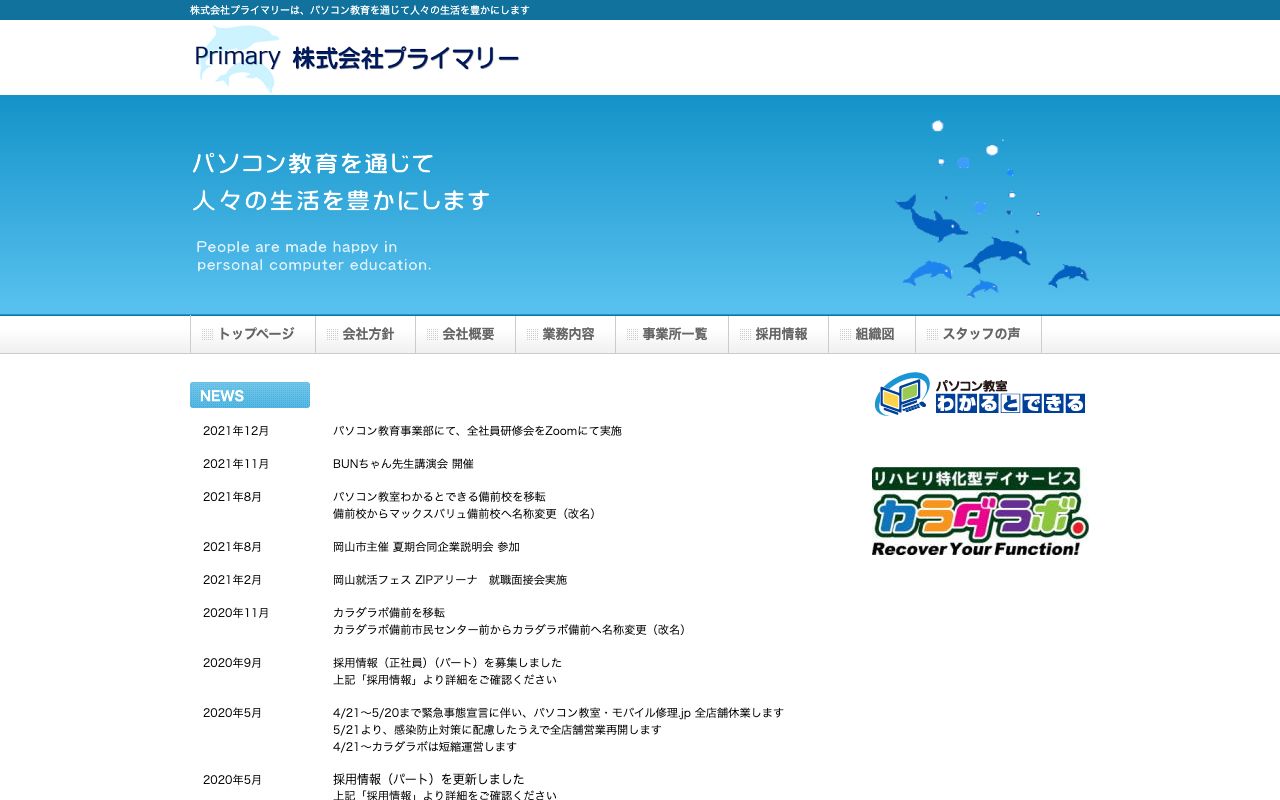
Task: Click the computer icon in the パソコン教室 logo
Action: (x=901, y=393)
